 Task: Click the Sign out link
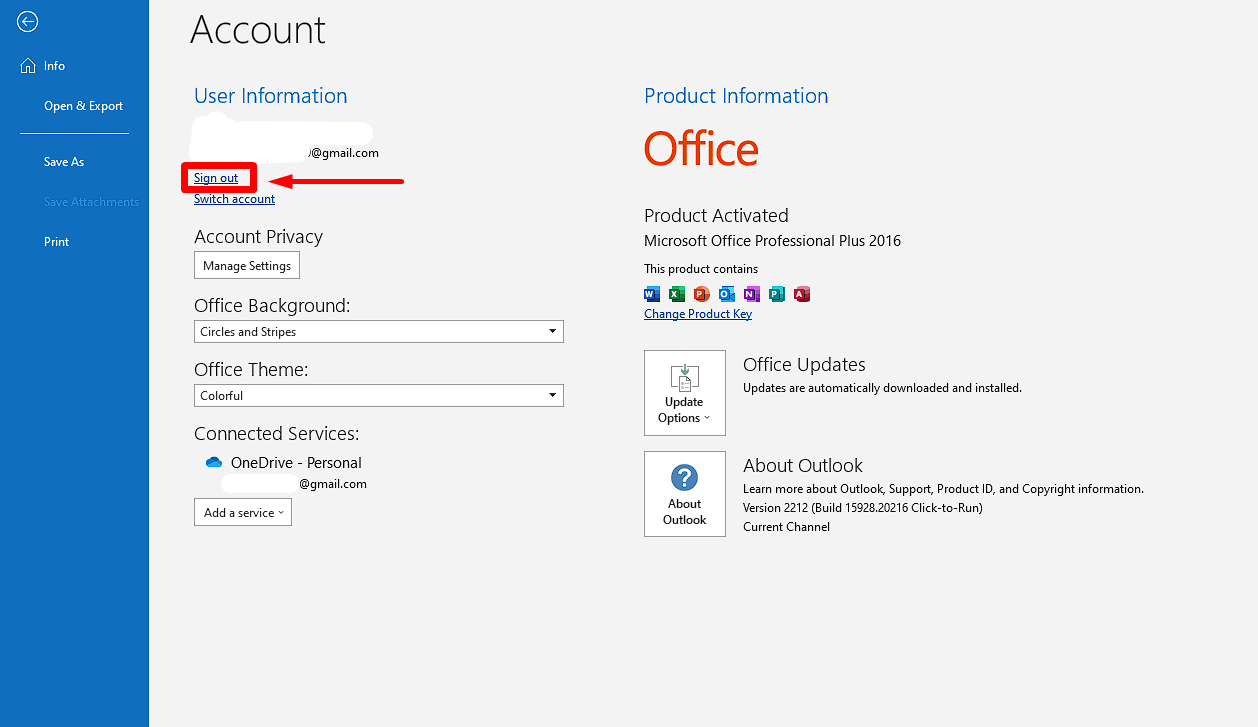tap(218, 178)
